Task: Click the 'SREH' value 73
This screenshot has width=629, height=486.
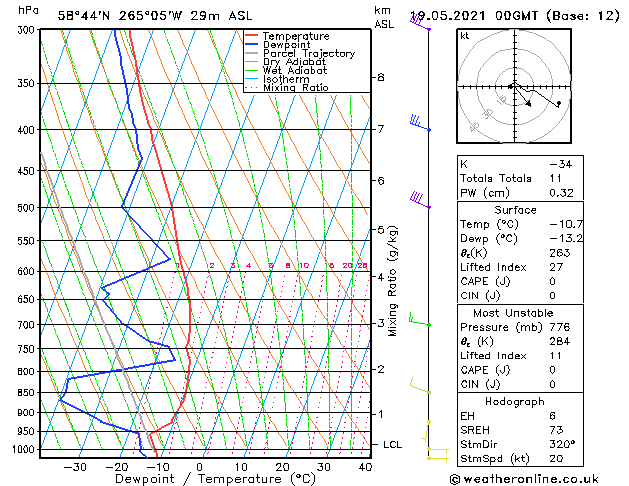Action: (x=556, y=430)
